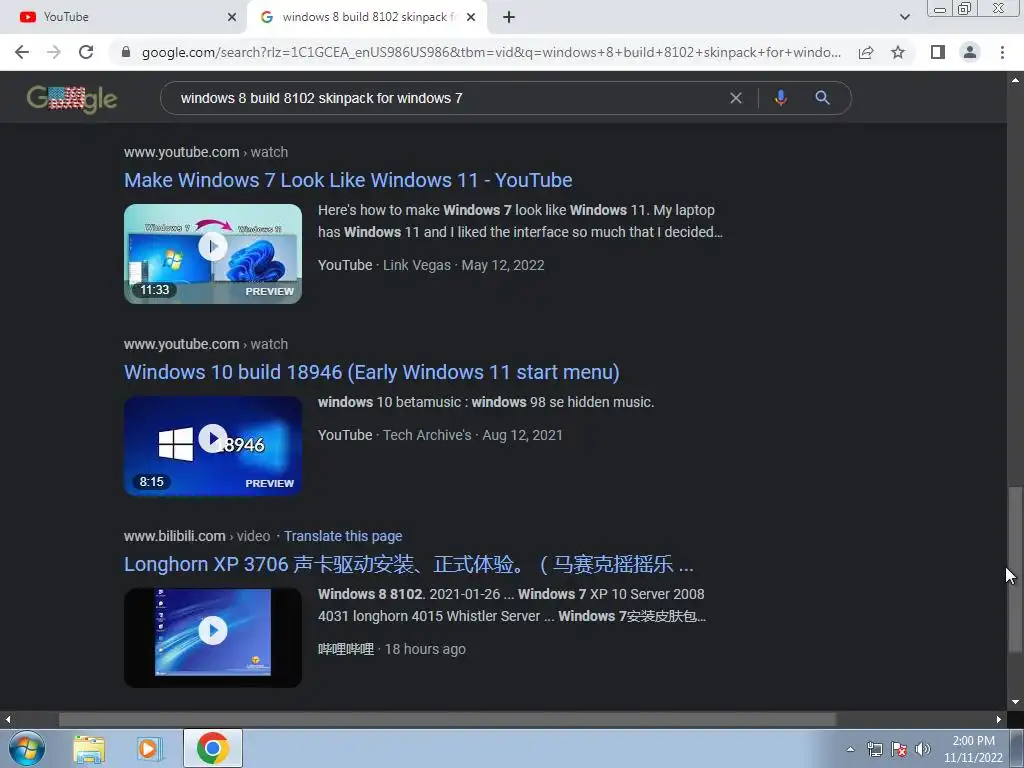The image size is (1024, 768).
Task: Click the forward navigation arrow
Action: [x=54, y=52]
